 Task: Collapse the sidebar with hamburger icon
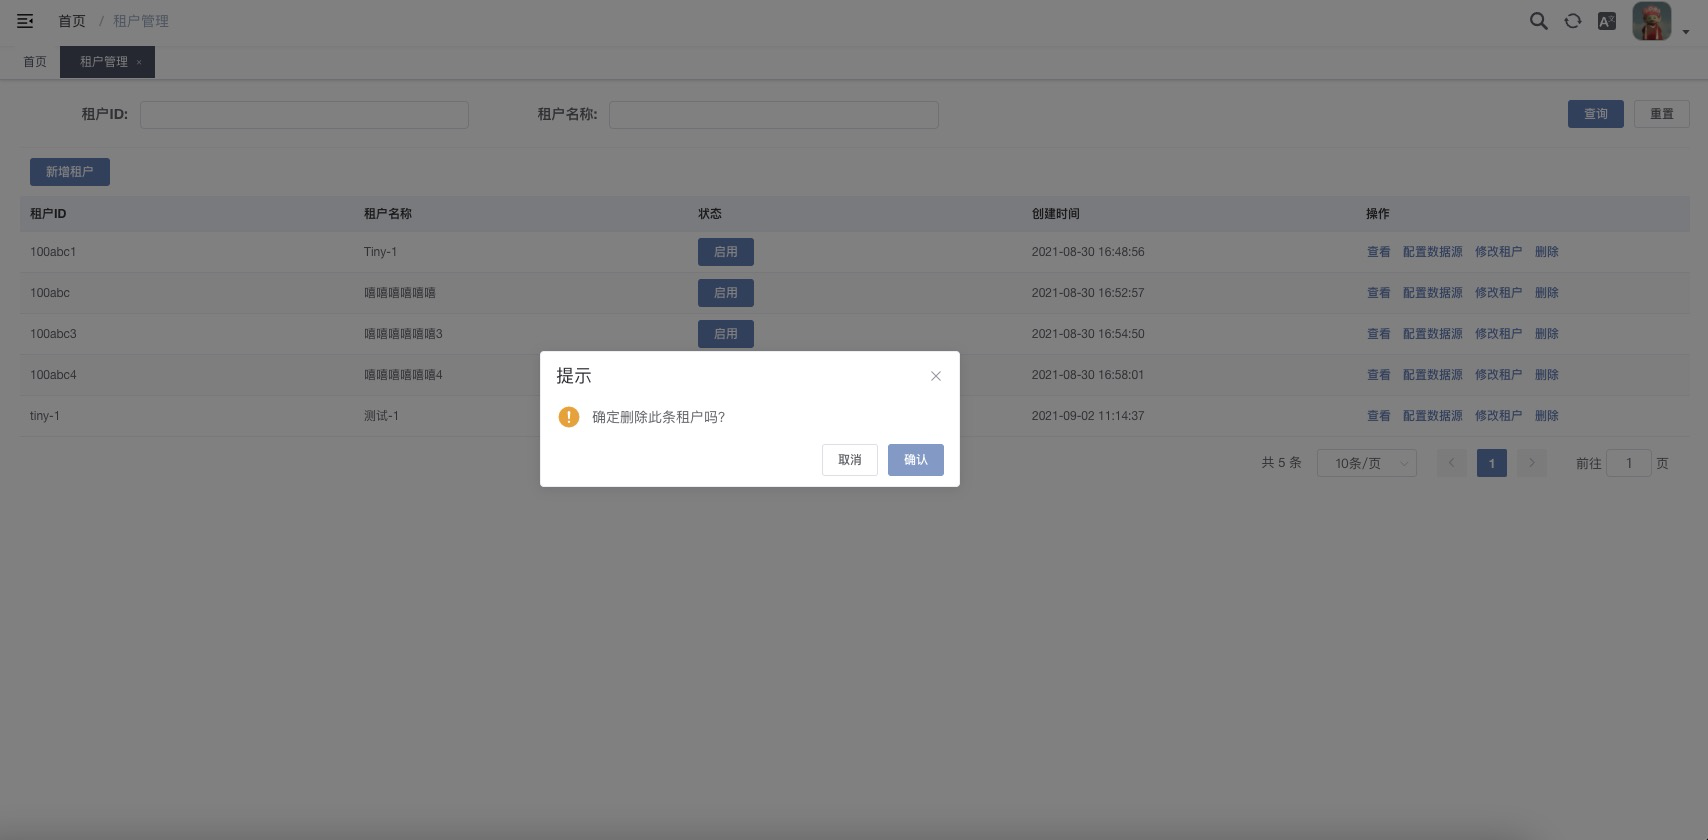tap(25, 21)
